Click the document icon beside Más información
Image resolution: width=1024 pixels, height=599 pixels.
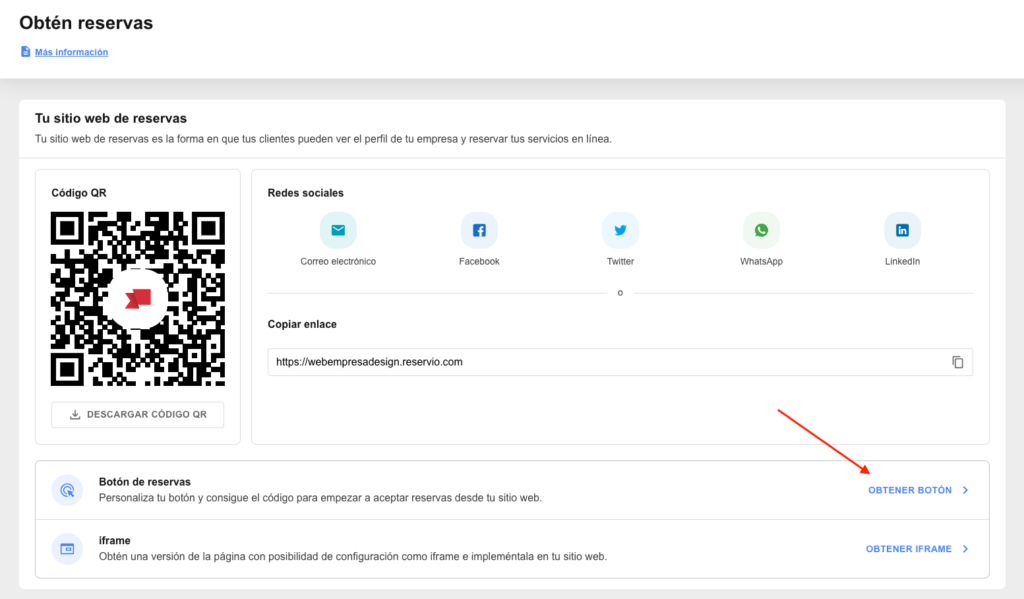25,52
